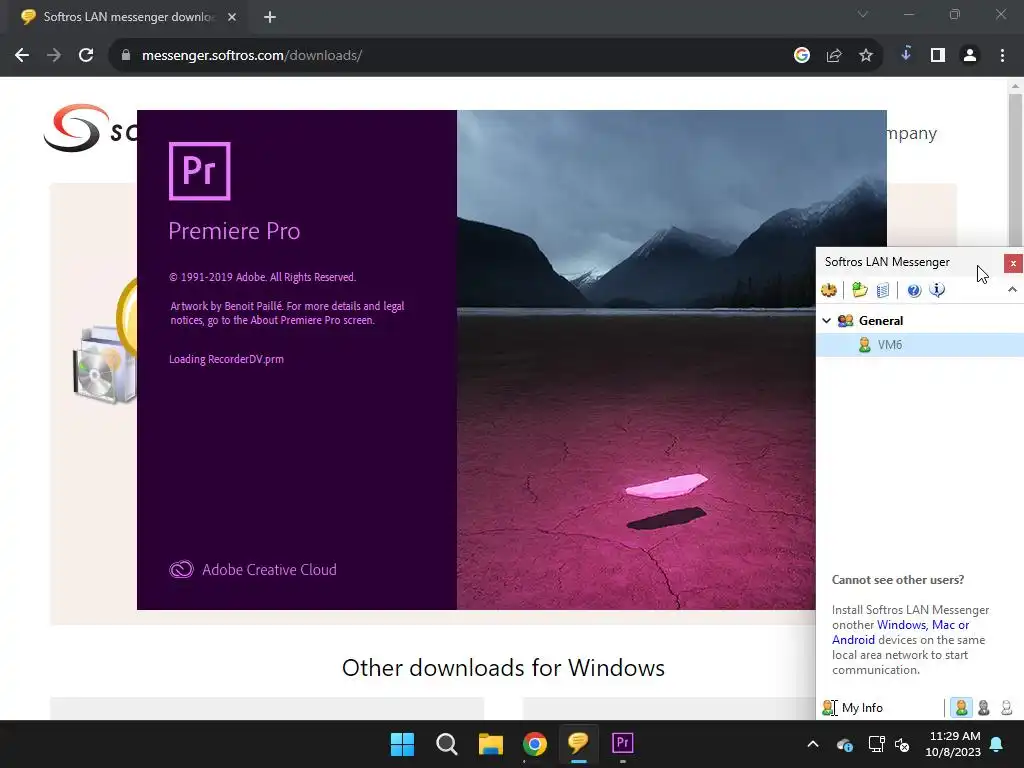Click the address bar URL

click(252, 56)
